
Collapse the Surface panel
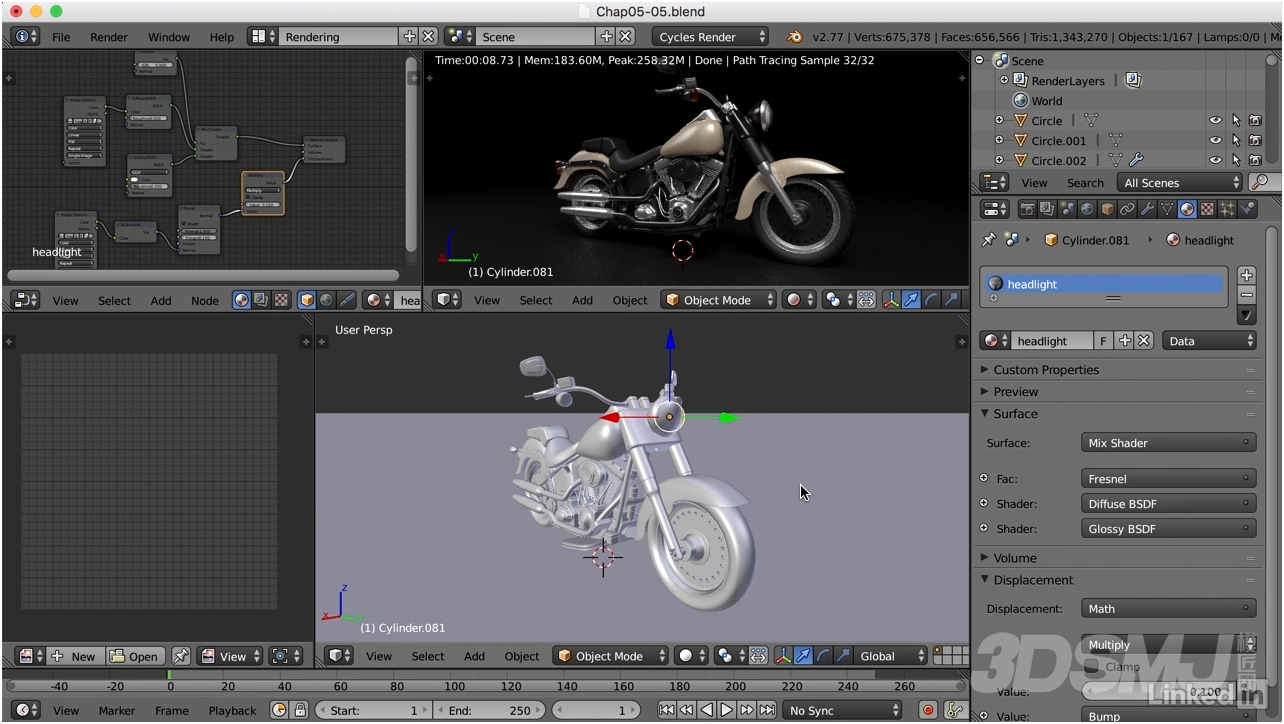1015,414
